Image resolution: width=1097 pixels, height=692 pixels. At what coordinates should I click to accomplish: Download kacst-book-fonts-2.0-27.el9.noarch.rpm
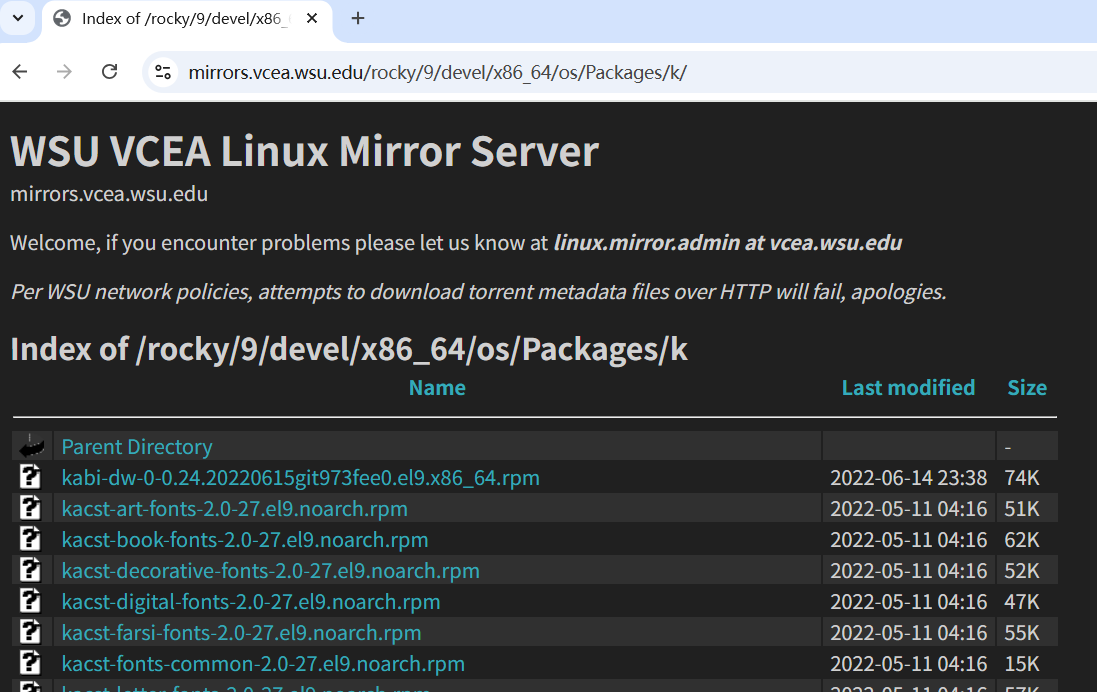[x=245, y=539]
